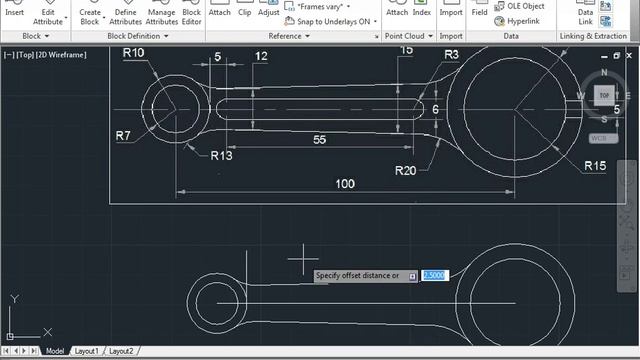
Task: Open the Edit Attribute dropdown arrow
Action: [66, 18]
